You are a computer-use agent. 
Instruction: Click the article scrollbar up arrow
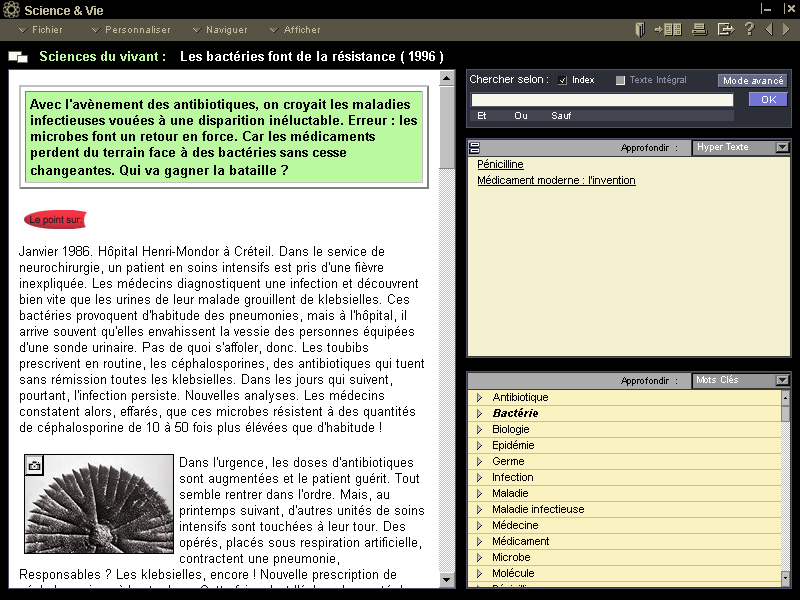pyautogui.click(x=446, y=78)
